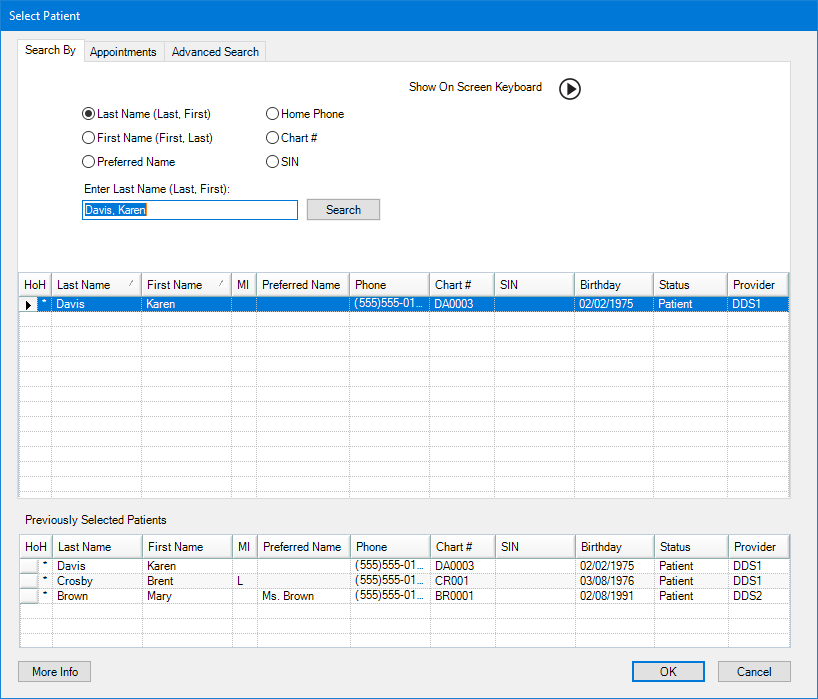The height and width of the screenshot is (699, 818).
Task: Select Crosby Brent in Previously Selected Patients
Action: pyautogui.click(x=80, y=581)
